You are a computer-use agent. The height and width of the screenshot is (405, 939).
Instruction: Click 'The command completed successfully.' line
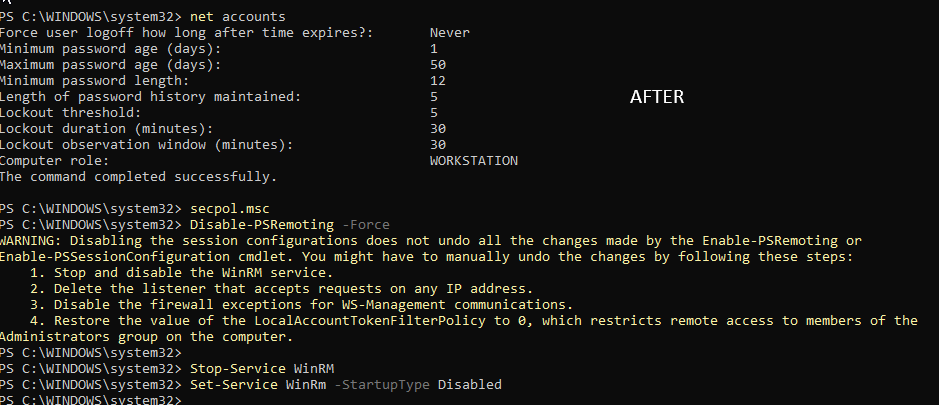point(137,177)
